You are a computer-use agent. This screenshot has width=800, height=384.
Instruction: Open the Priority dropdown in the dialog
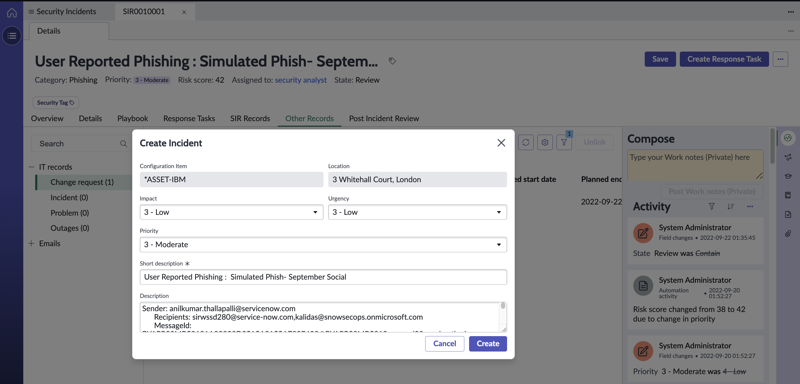[x=323, y=245]
